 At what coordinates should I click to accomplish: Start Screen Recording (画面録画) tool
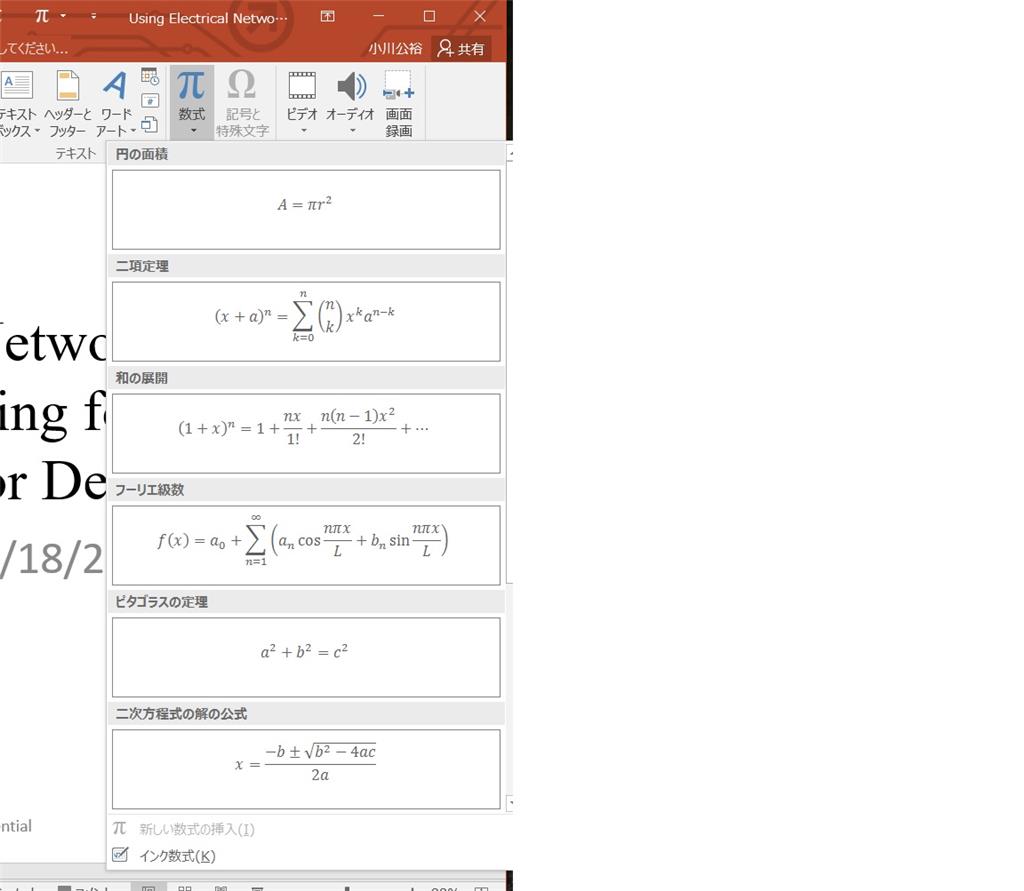[x=398, y=105]
